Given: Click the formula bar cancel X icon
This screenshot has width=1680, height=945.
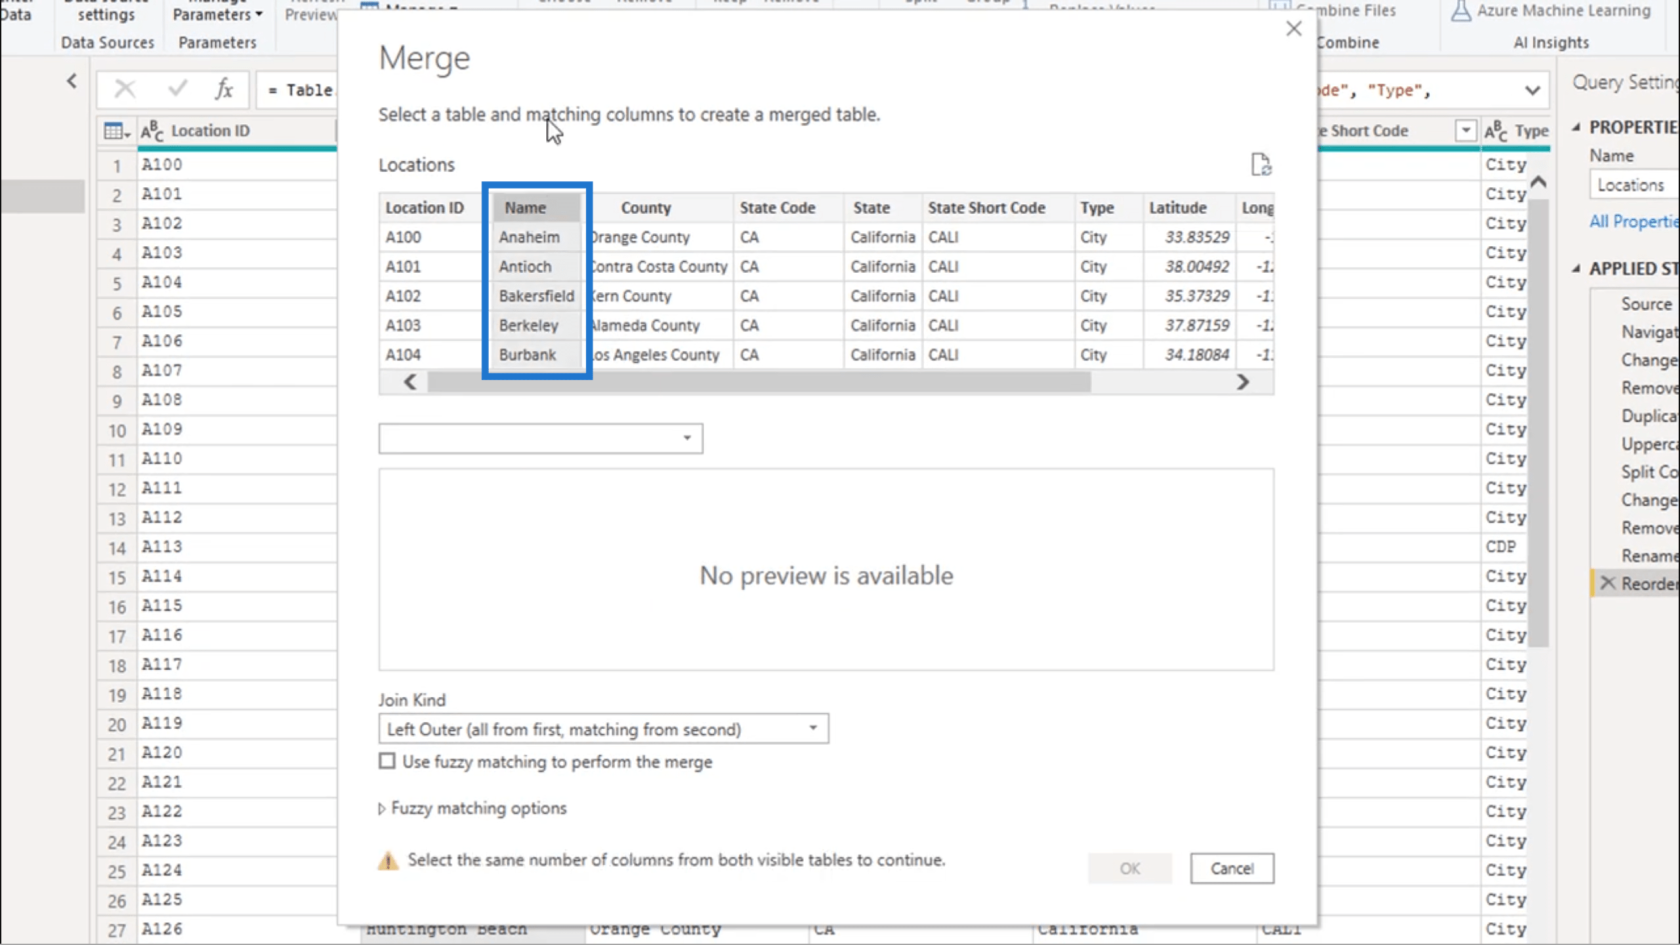Looking at the screenshot, I should coord(125,89).
